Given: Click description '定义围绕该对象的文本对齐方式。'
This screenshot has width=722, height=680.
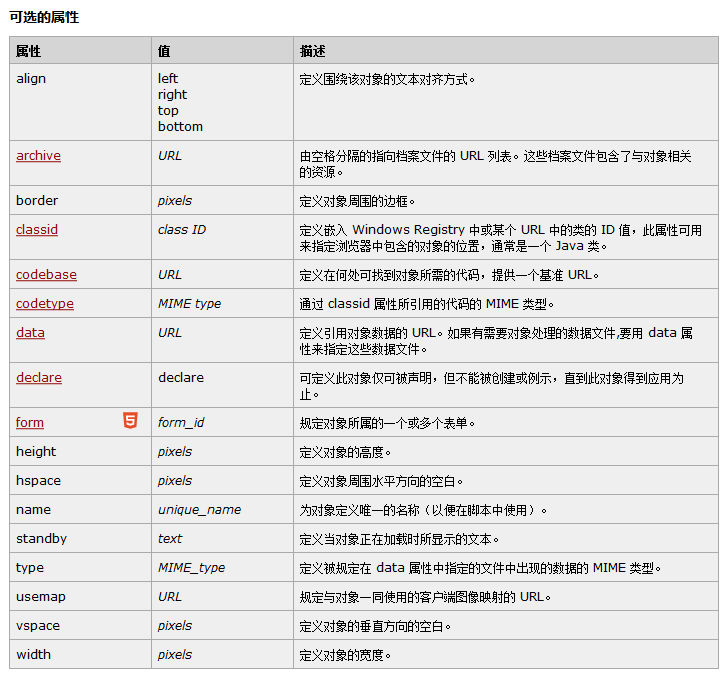Looking at the screenshot, I should (x=387, y=79).
